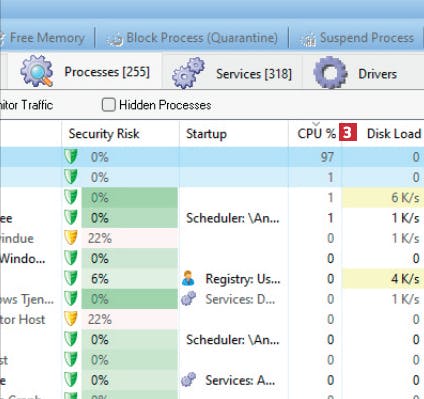Switch to the Services [318] tab
The height and width of the screenshot is (399, 424).
pos(232,73)
